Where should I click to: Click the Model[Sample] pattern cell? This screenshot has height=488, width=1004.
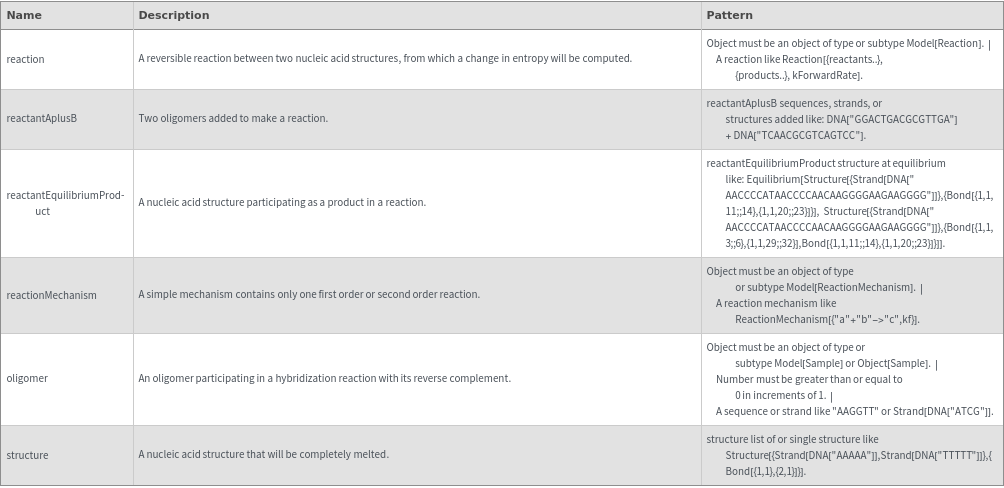[x=849, y=379]
